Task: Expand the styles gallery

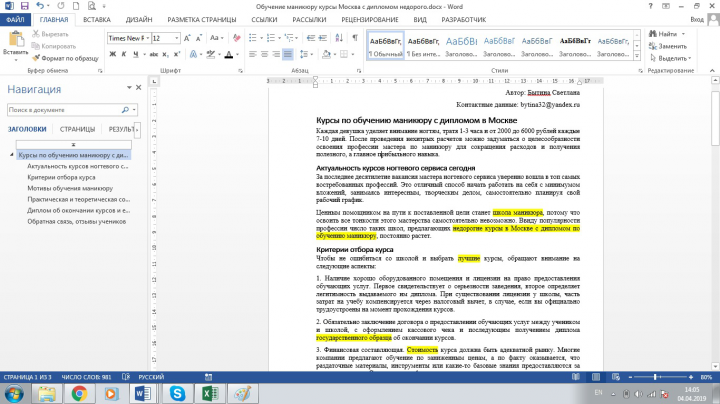Action: [x=637, y=56]
